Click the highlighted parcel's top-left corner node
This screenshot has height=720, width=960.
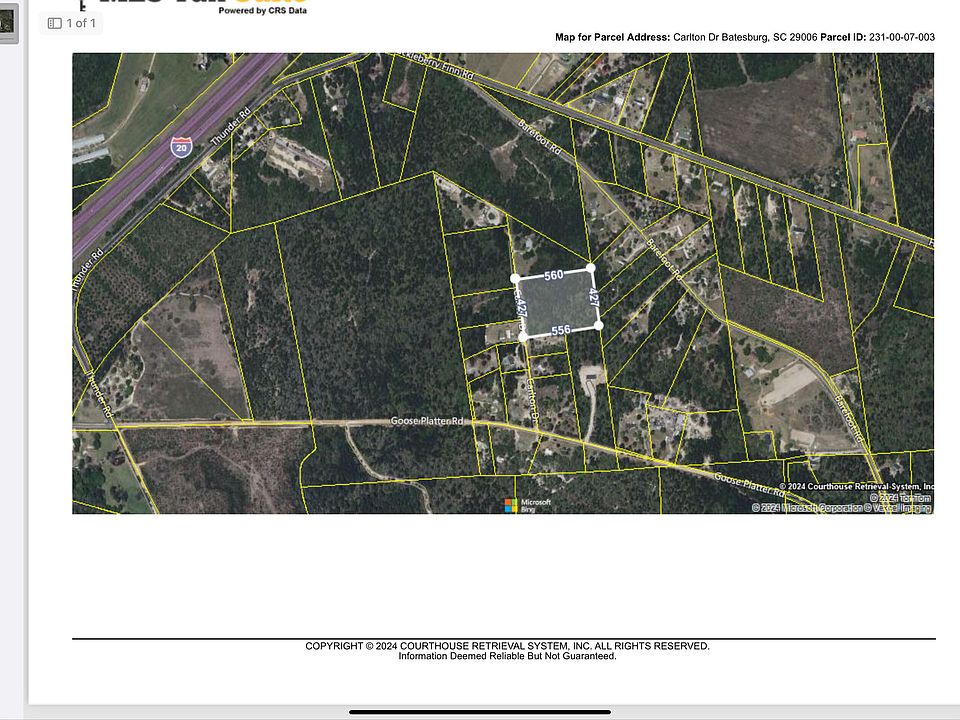click(x=515, y=279)
